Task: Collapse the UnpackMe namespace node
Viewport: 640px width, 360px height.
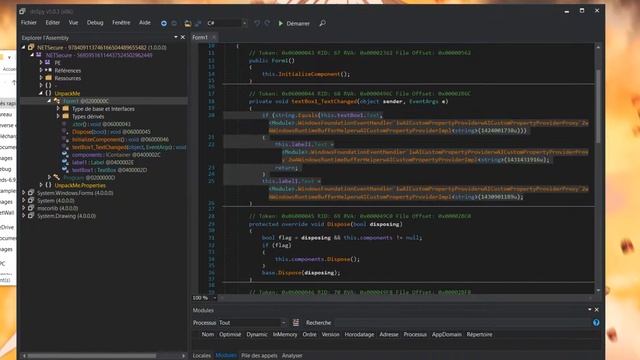Action: point(41,93)
